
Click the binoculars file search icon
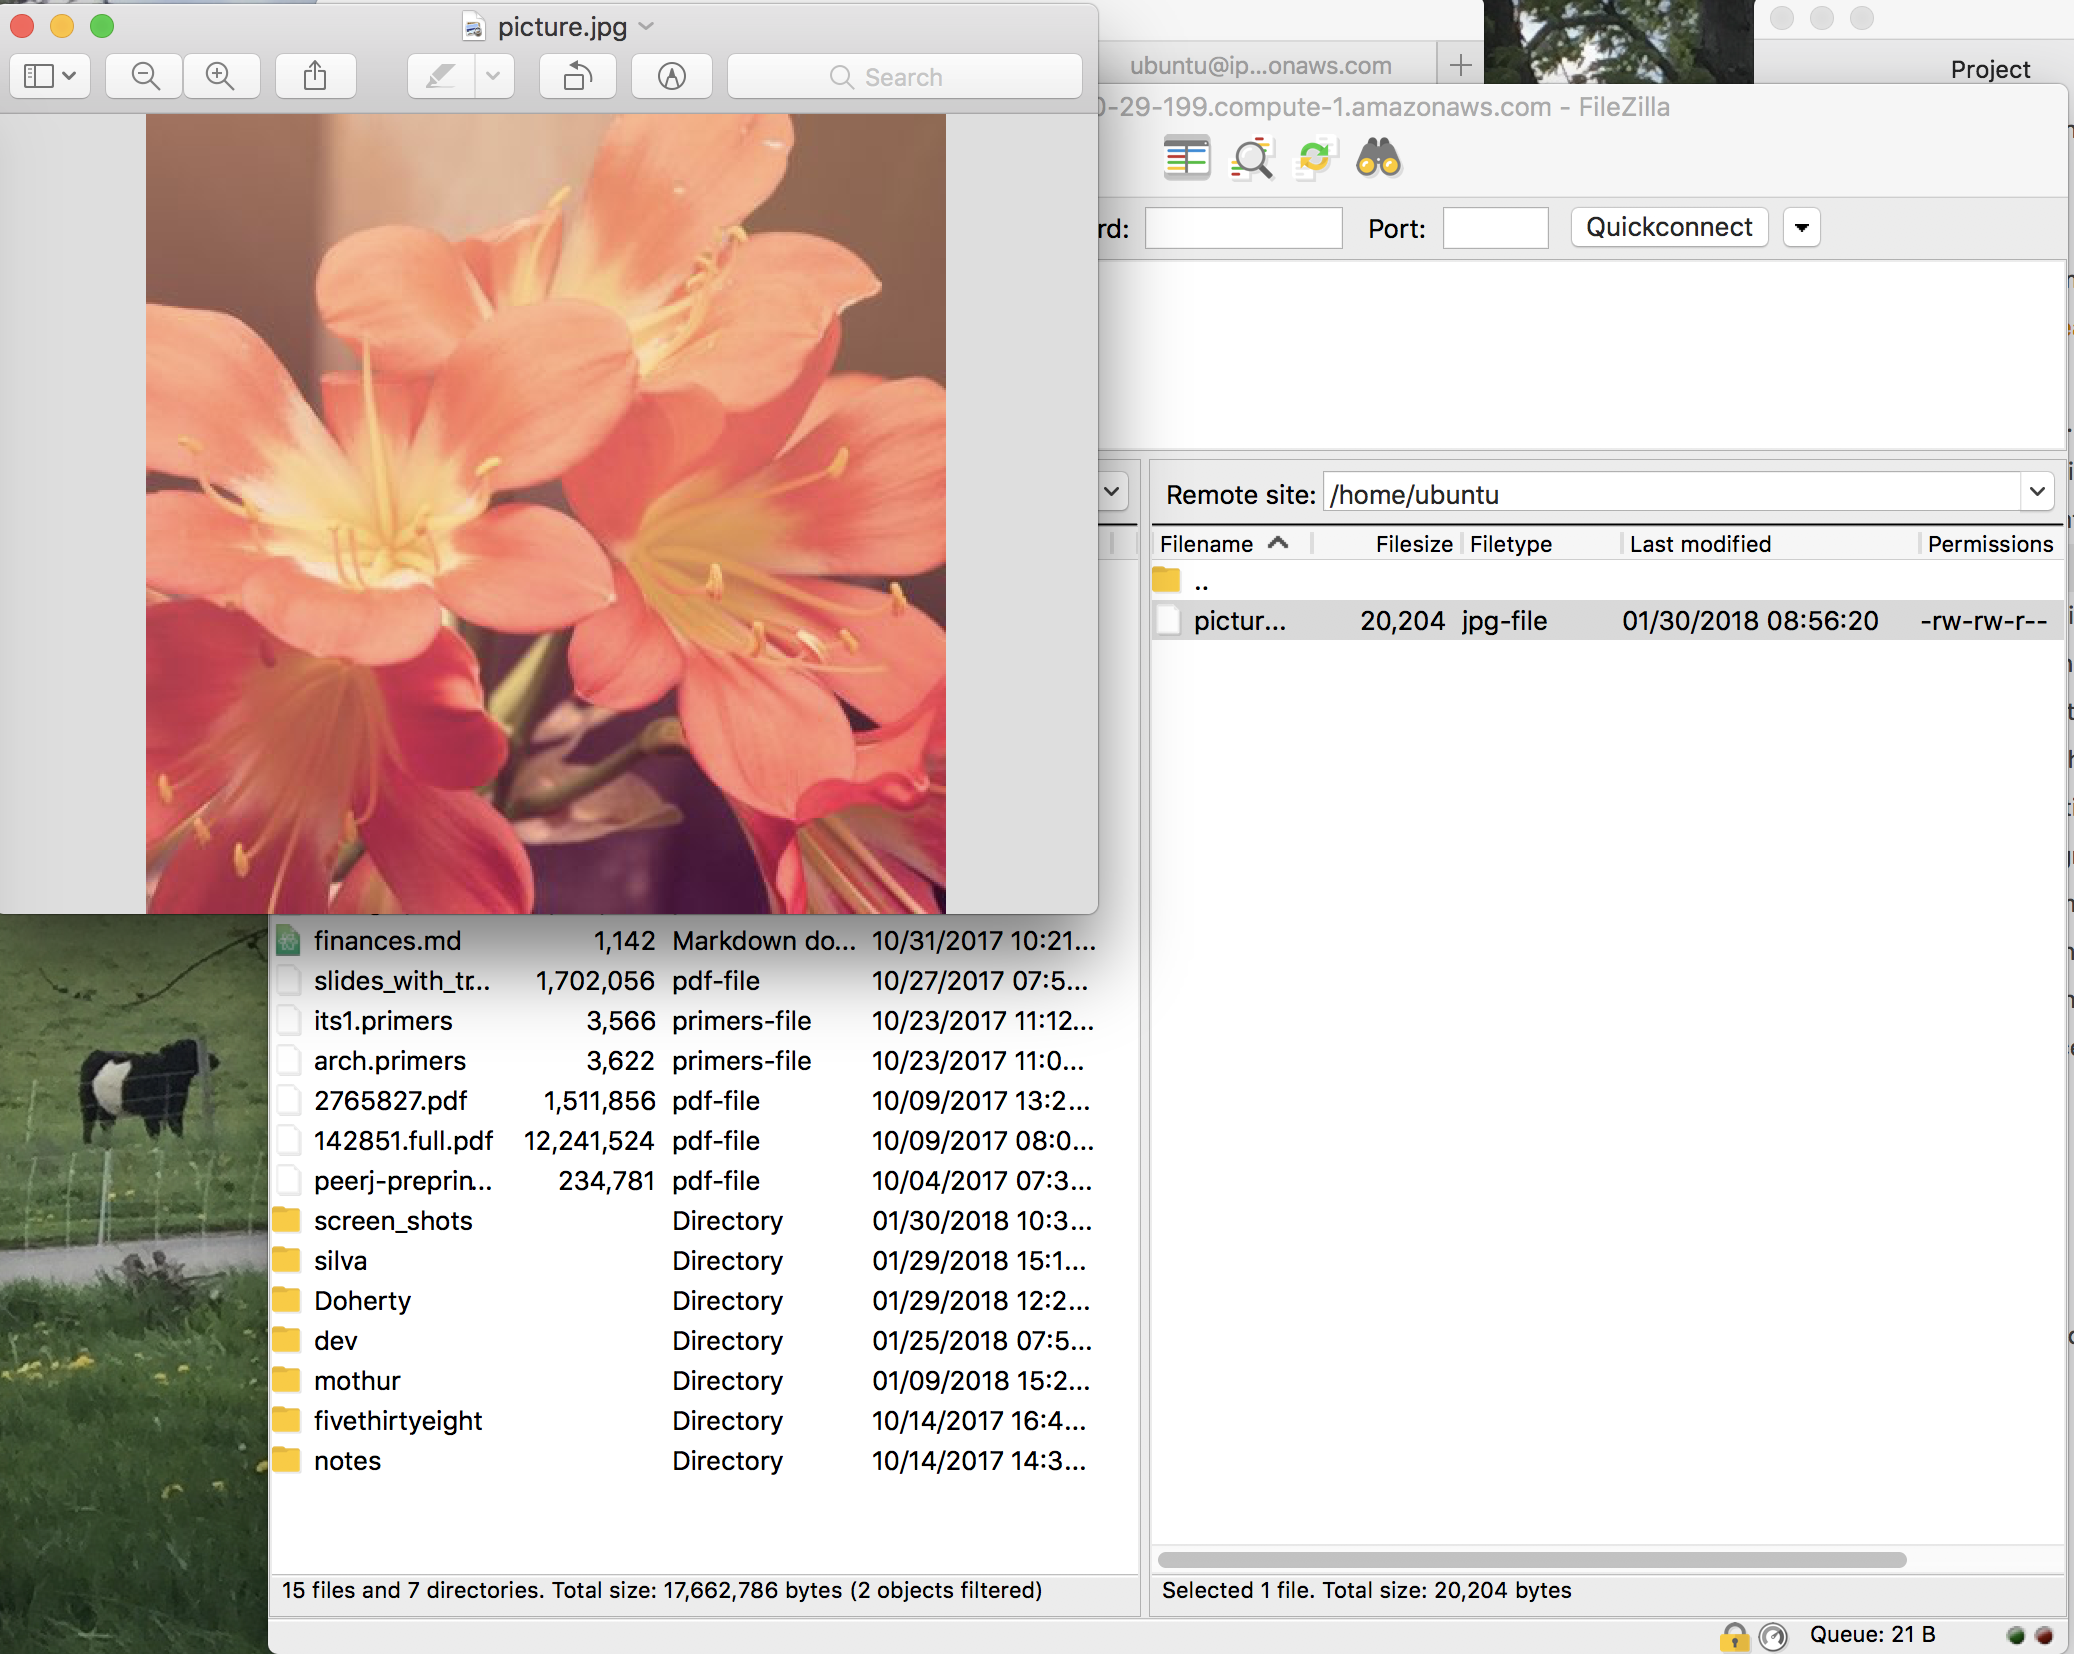pos(1378,158)
